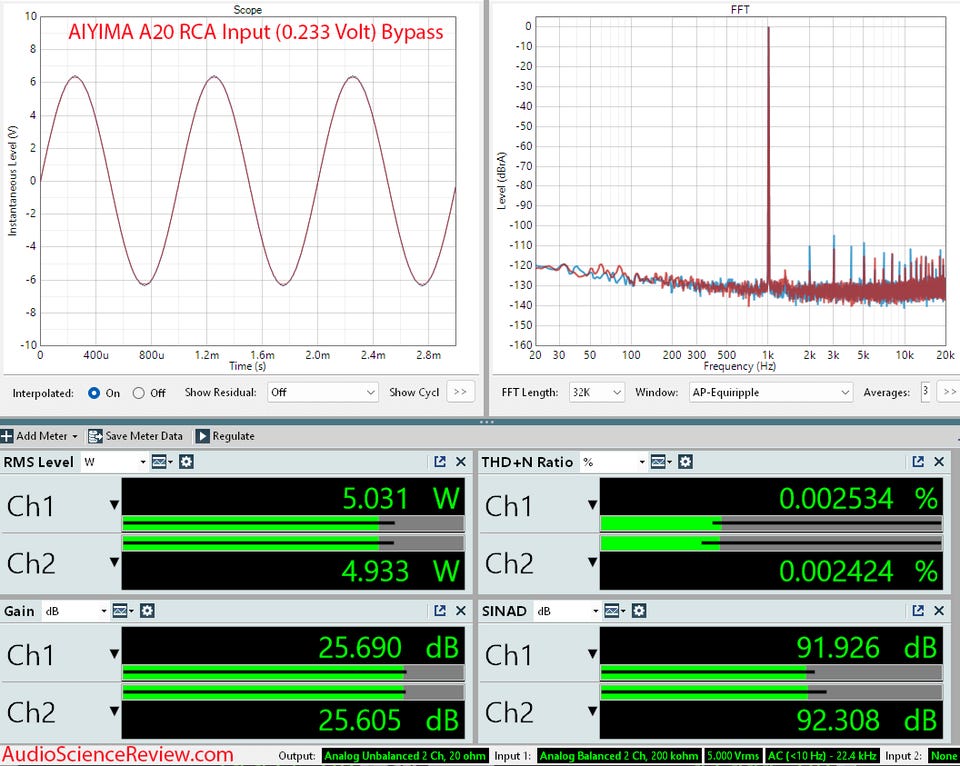Pop out the Gain meter panel
The height and width of the screenshot is (766, 960).
point(440,610)
